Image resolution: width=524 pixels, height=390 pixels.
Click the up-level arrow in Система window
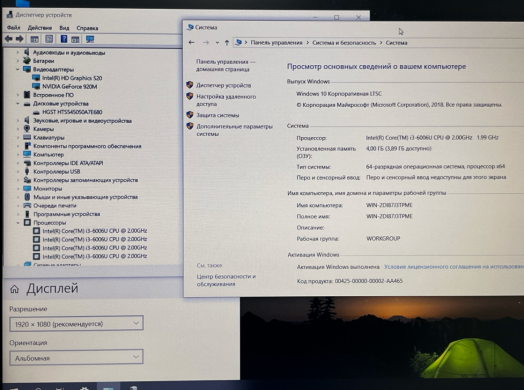tap(227, 42)
